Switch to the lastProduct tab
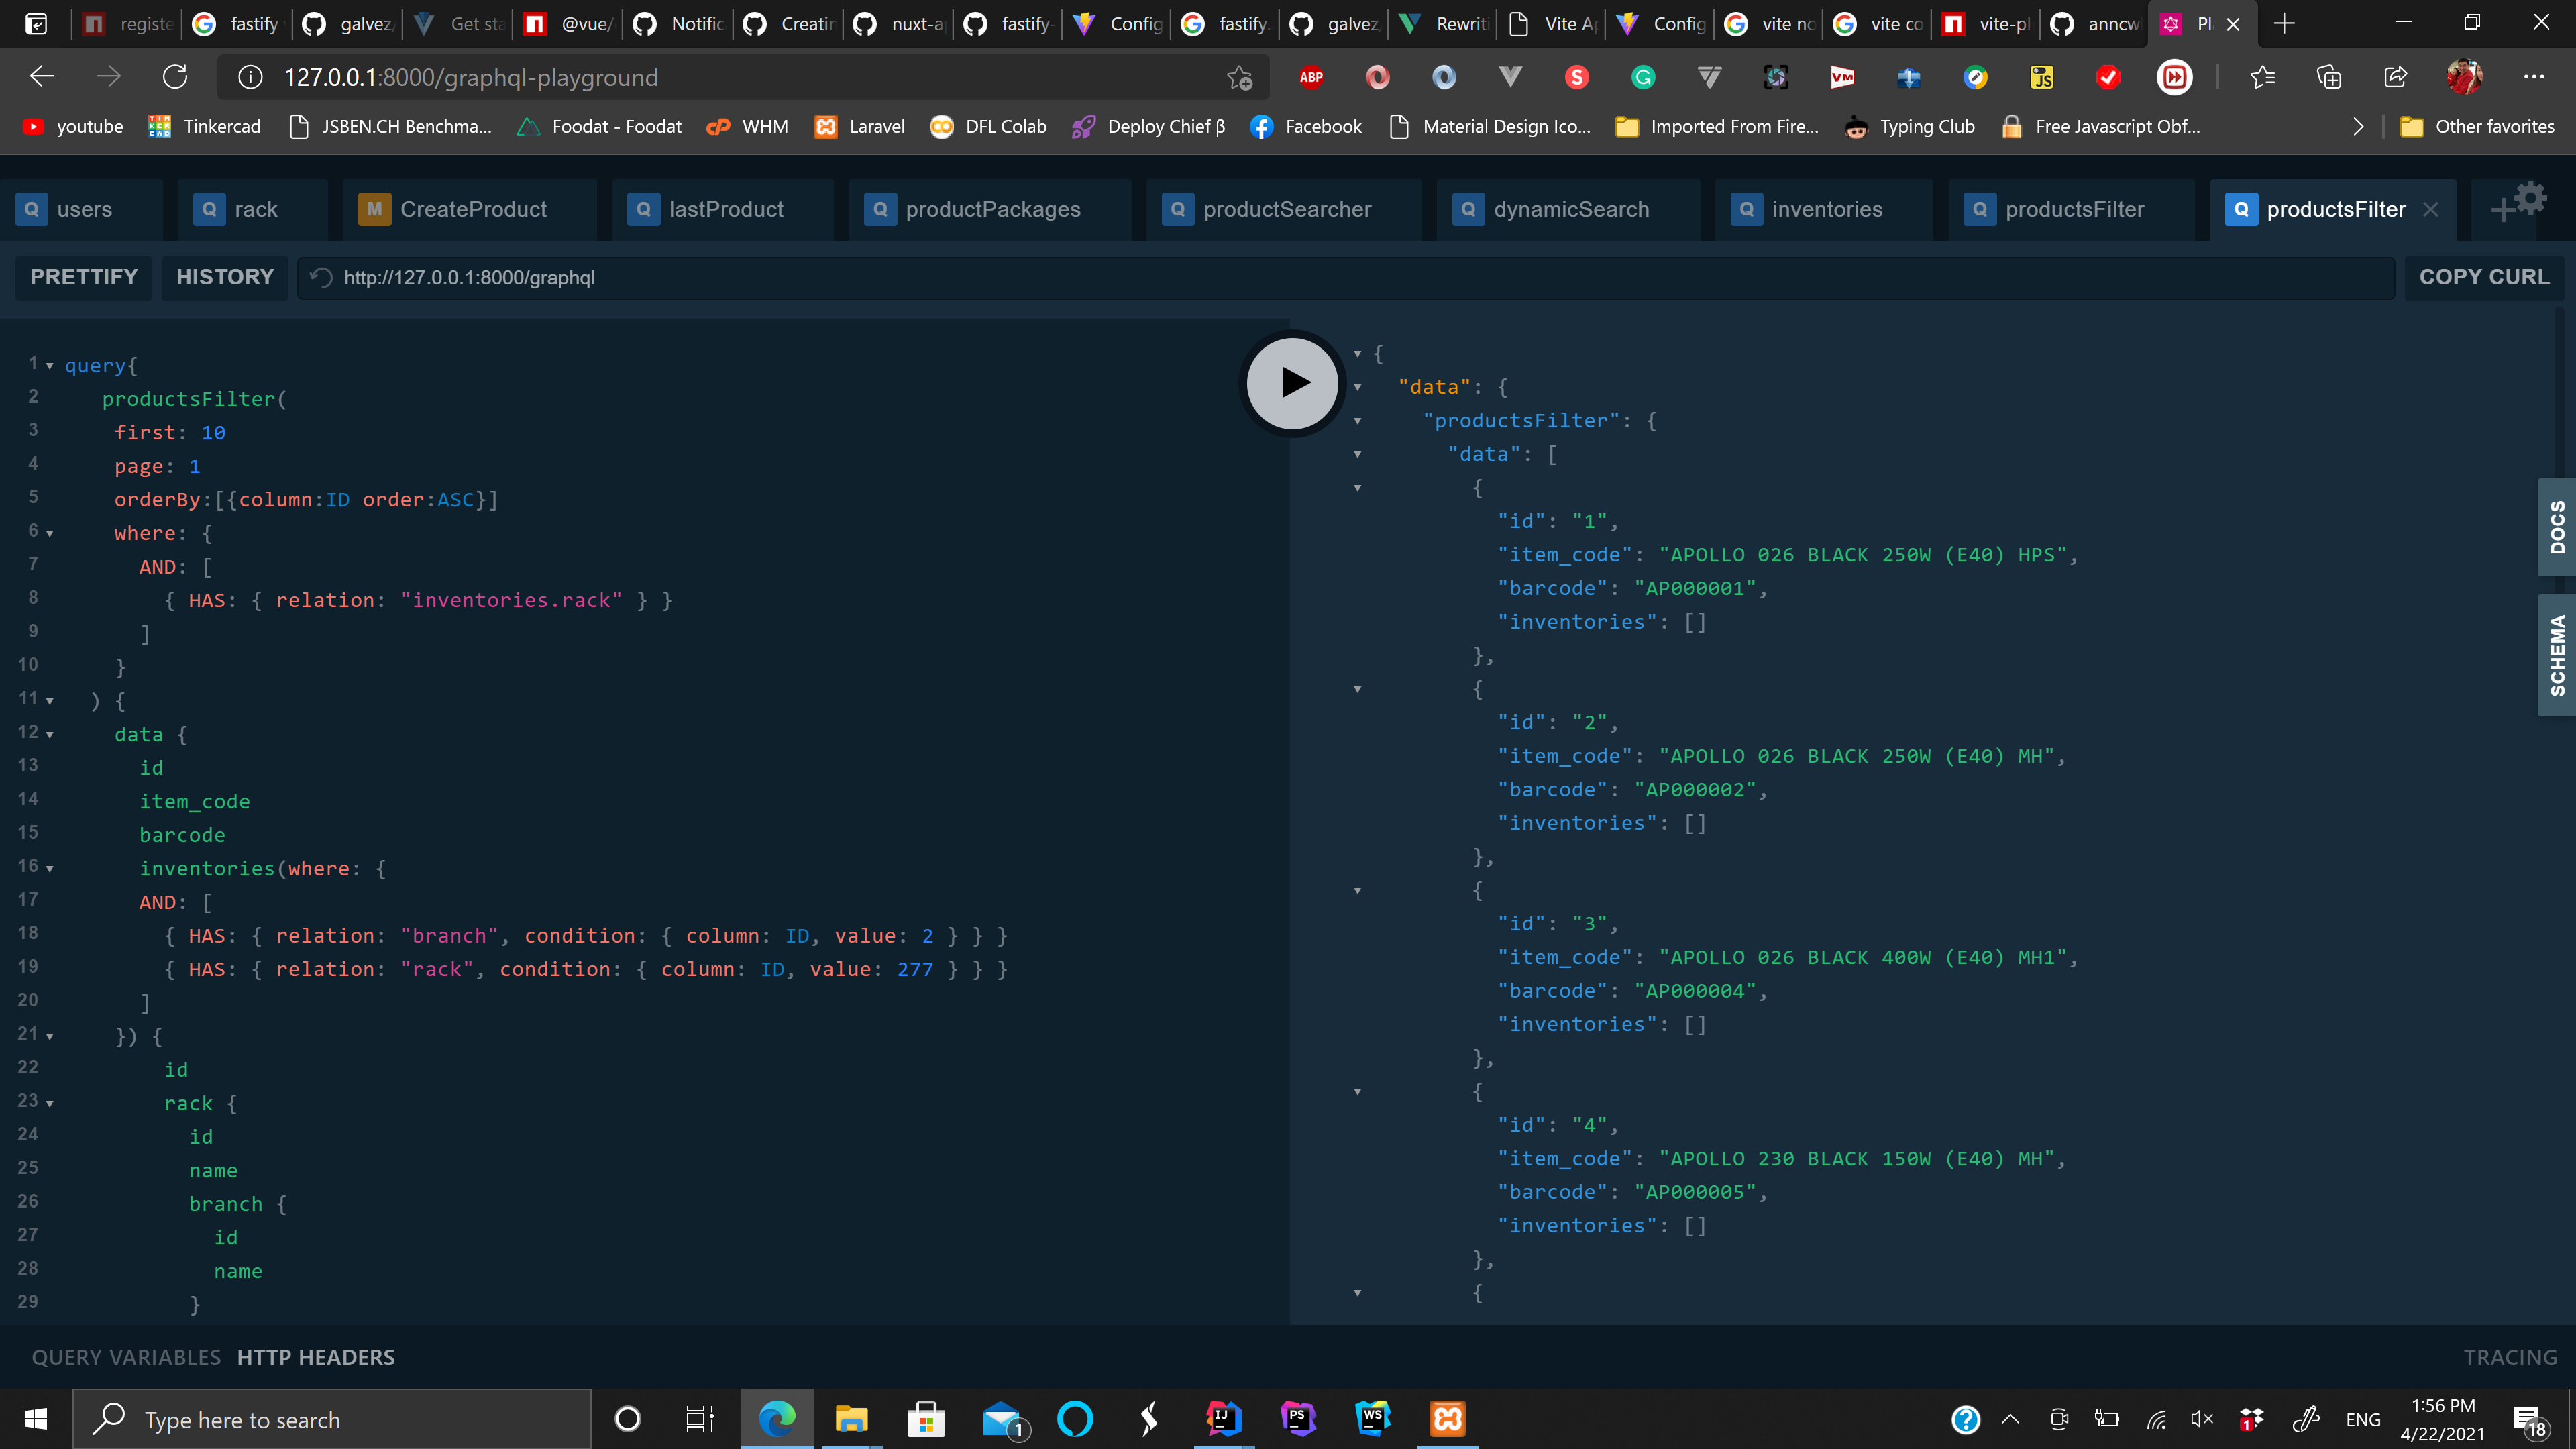This screenshot has height=1449, width=2576. pos(724,209)
